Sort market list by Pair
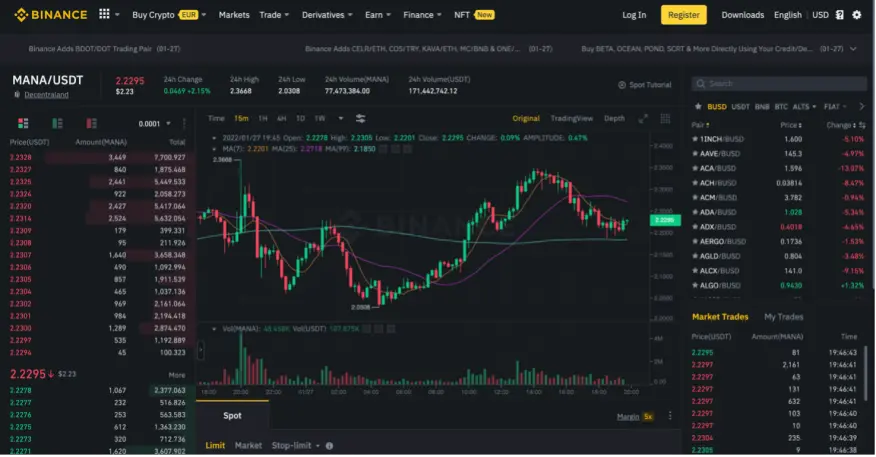 click(x=701, y=125)
